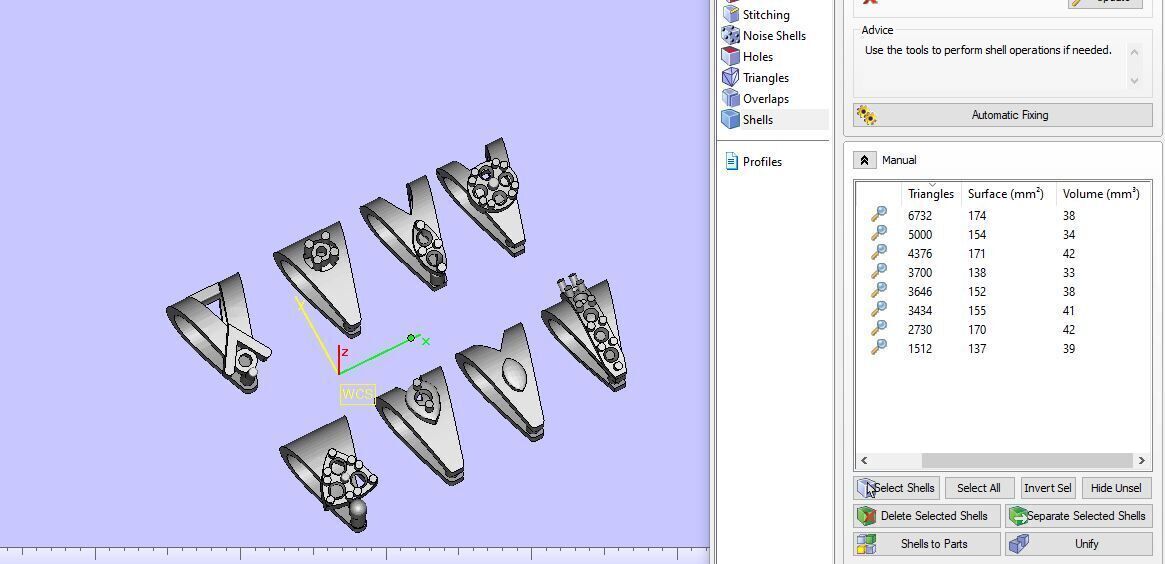The width and height of the screenshot is (1165, 564).
Task: Click the WCS label in viewport
Action: tap(357, 395)
